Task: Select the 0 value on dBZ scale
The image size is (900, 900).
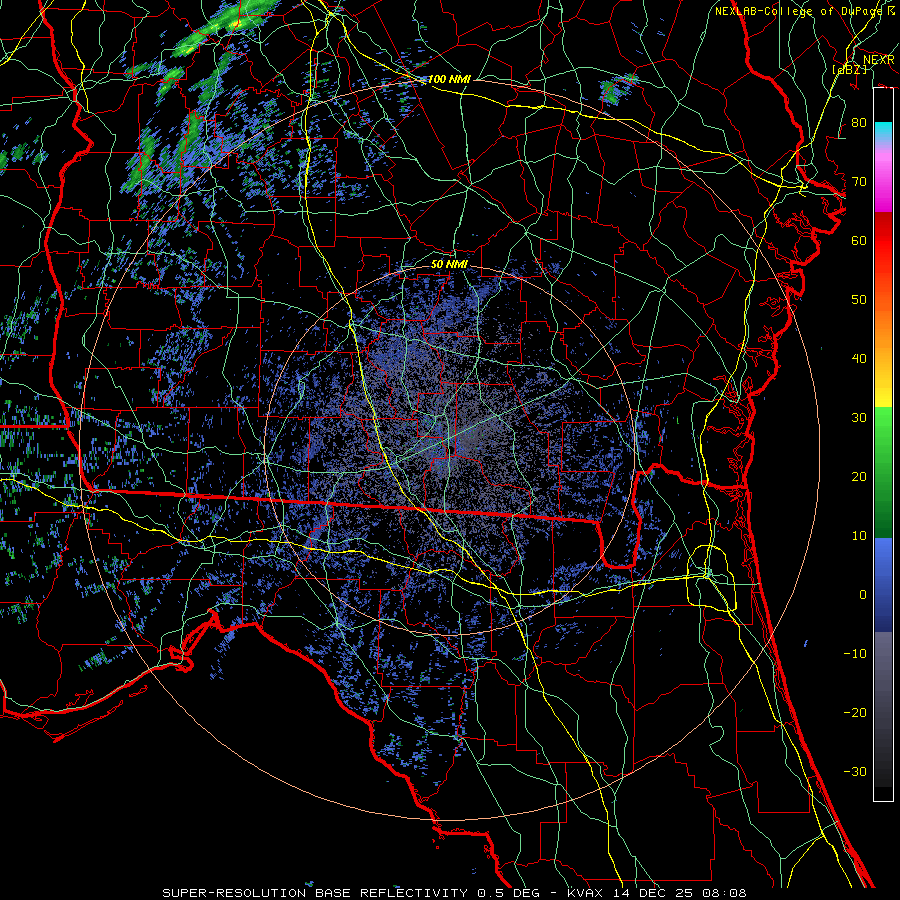Action: pyautogui.click(x=863, y=594)
